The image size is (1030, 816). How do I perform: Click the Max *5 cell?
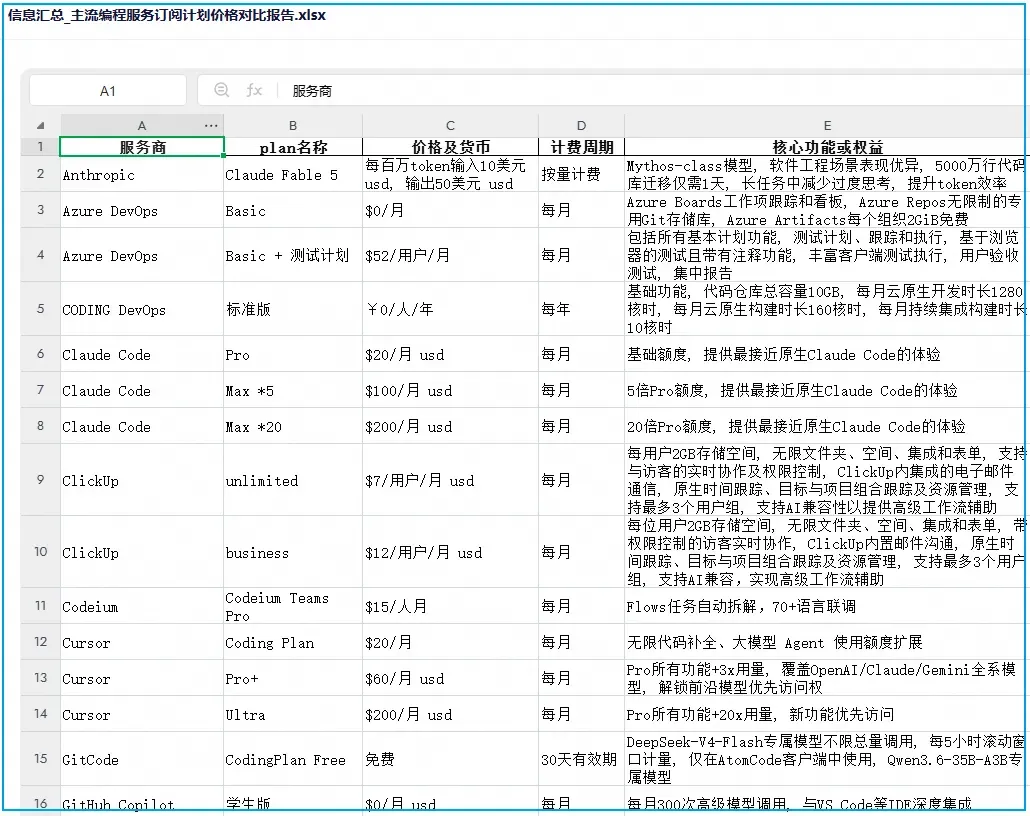(x=293, y=391)
